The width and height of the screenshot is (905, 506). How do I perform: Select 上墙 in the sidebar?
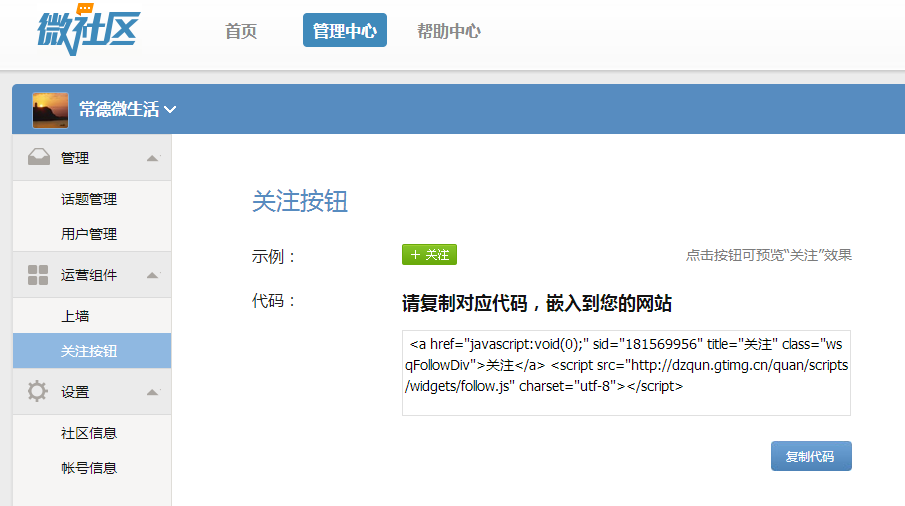(75, 316)
